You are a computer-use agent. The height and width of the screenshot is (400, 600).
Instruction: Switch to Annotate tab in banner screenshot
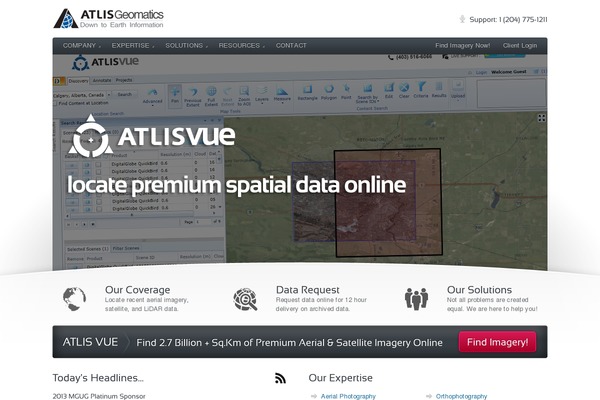102,80
